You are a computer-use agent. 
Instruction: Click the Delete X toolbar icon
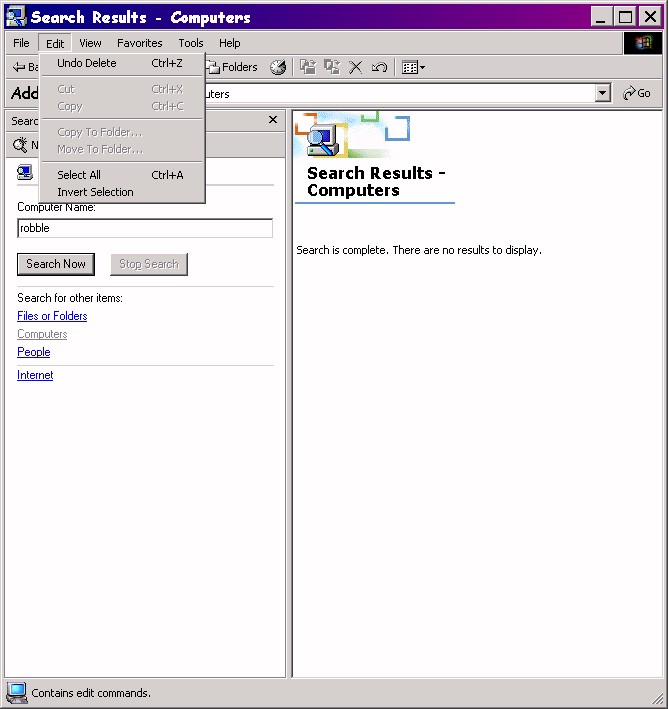click(x=355, y=67)
